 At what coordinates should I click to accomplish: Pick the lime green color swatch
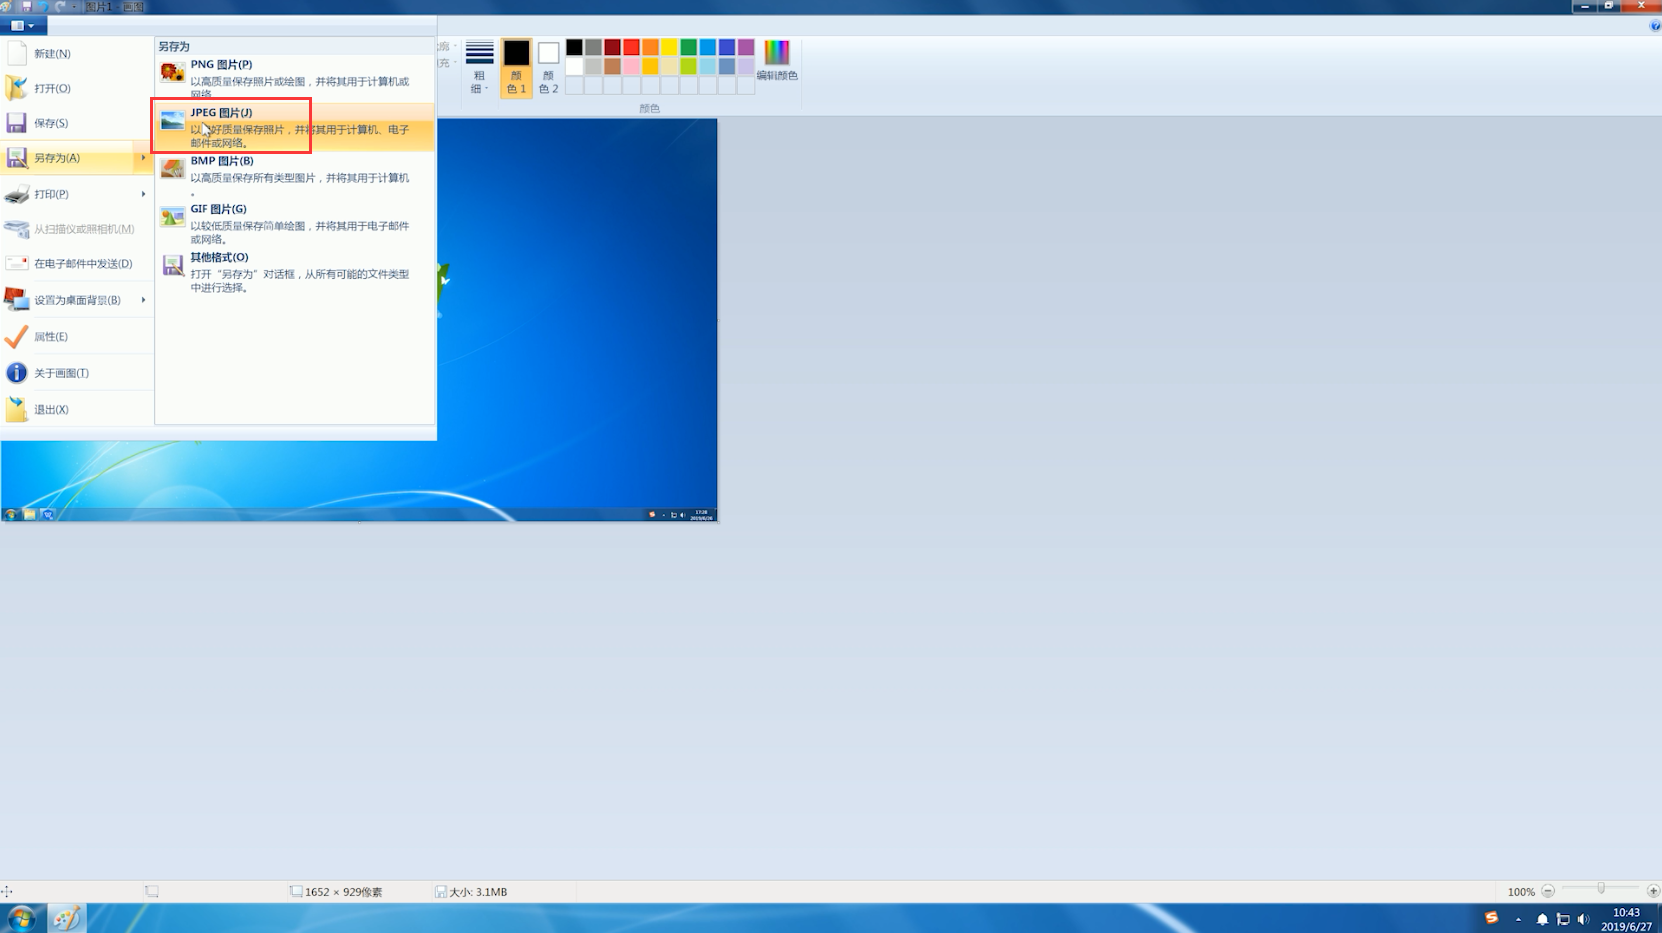click(688, 66)
